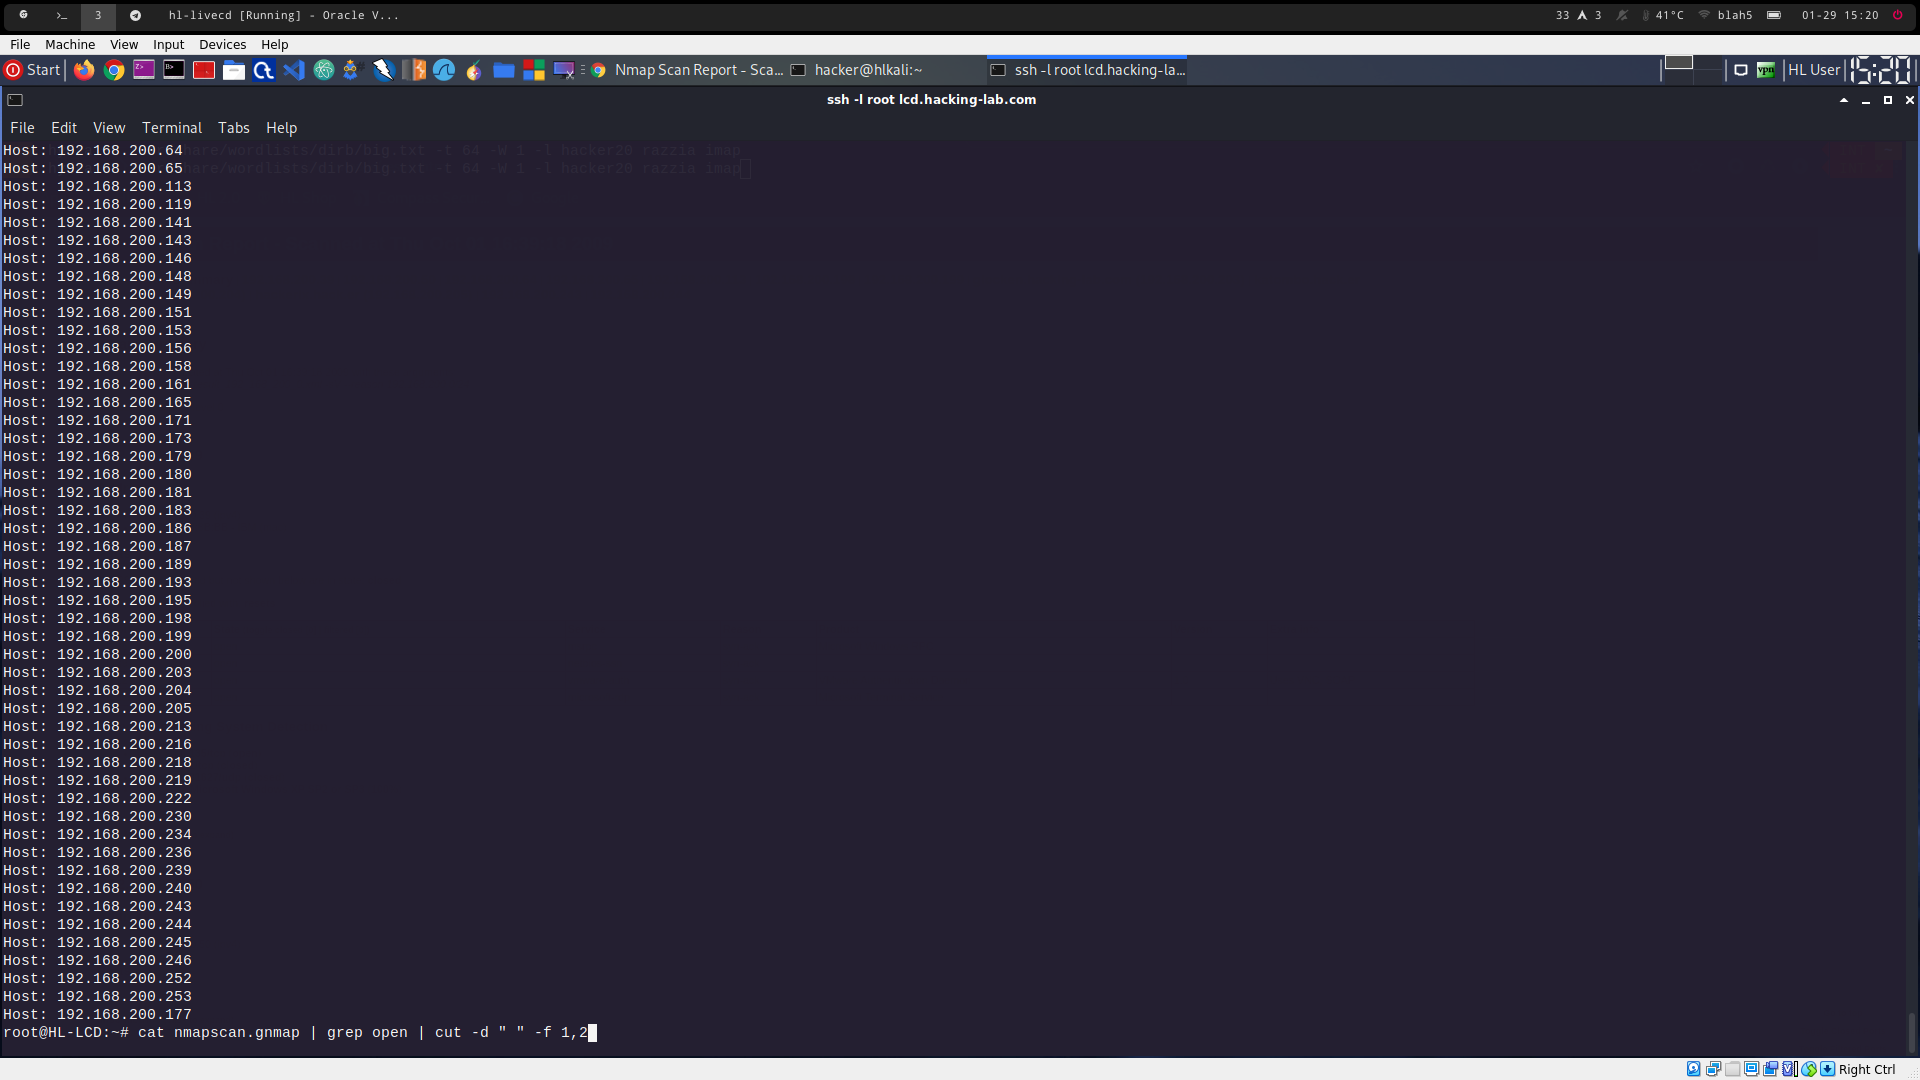
Task: Launch Firefox from the panel
Action: point(84,70)
